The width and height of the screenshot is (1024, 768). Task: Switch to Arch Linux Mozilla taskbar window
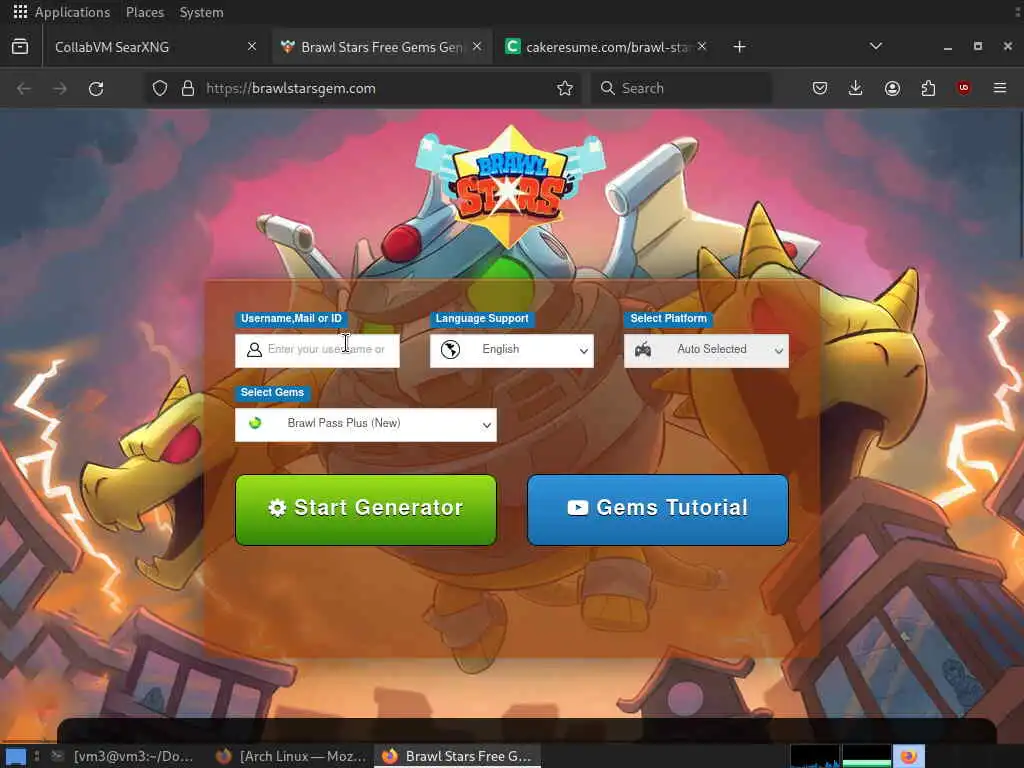coord(291,756)
